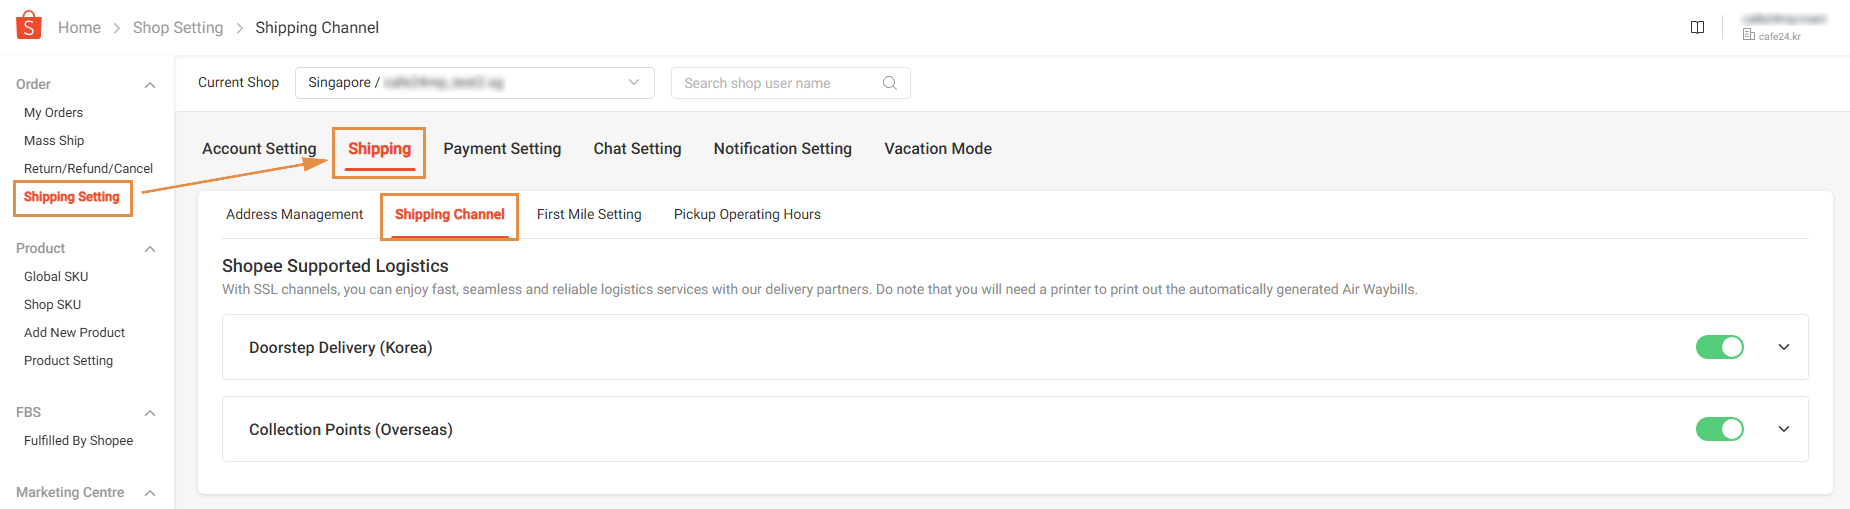This screenshot has height=509, width=1850.
Task: Collapse the Marketing Centre section
Action: pos(150,493)
